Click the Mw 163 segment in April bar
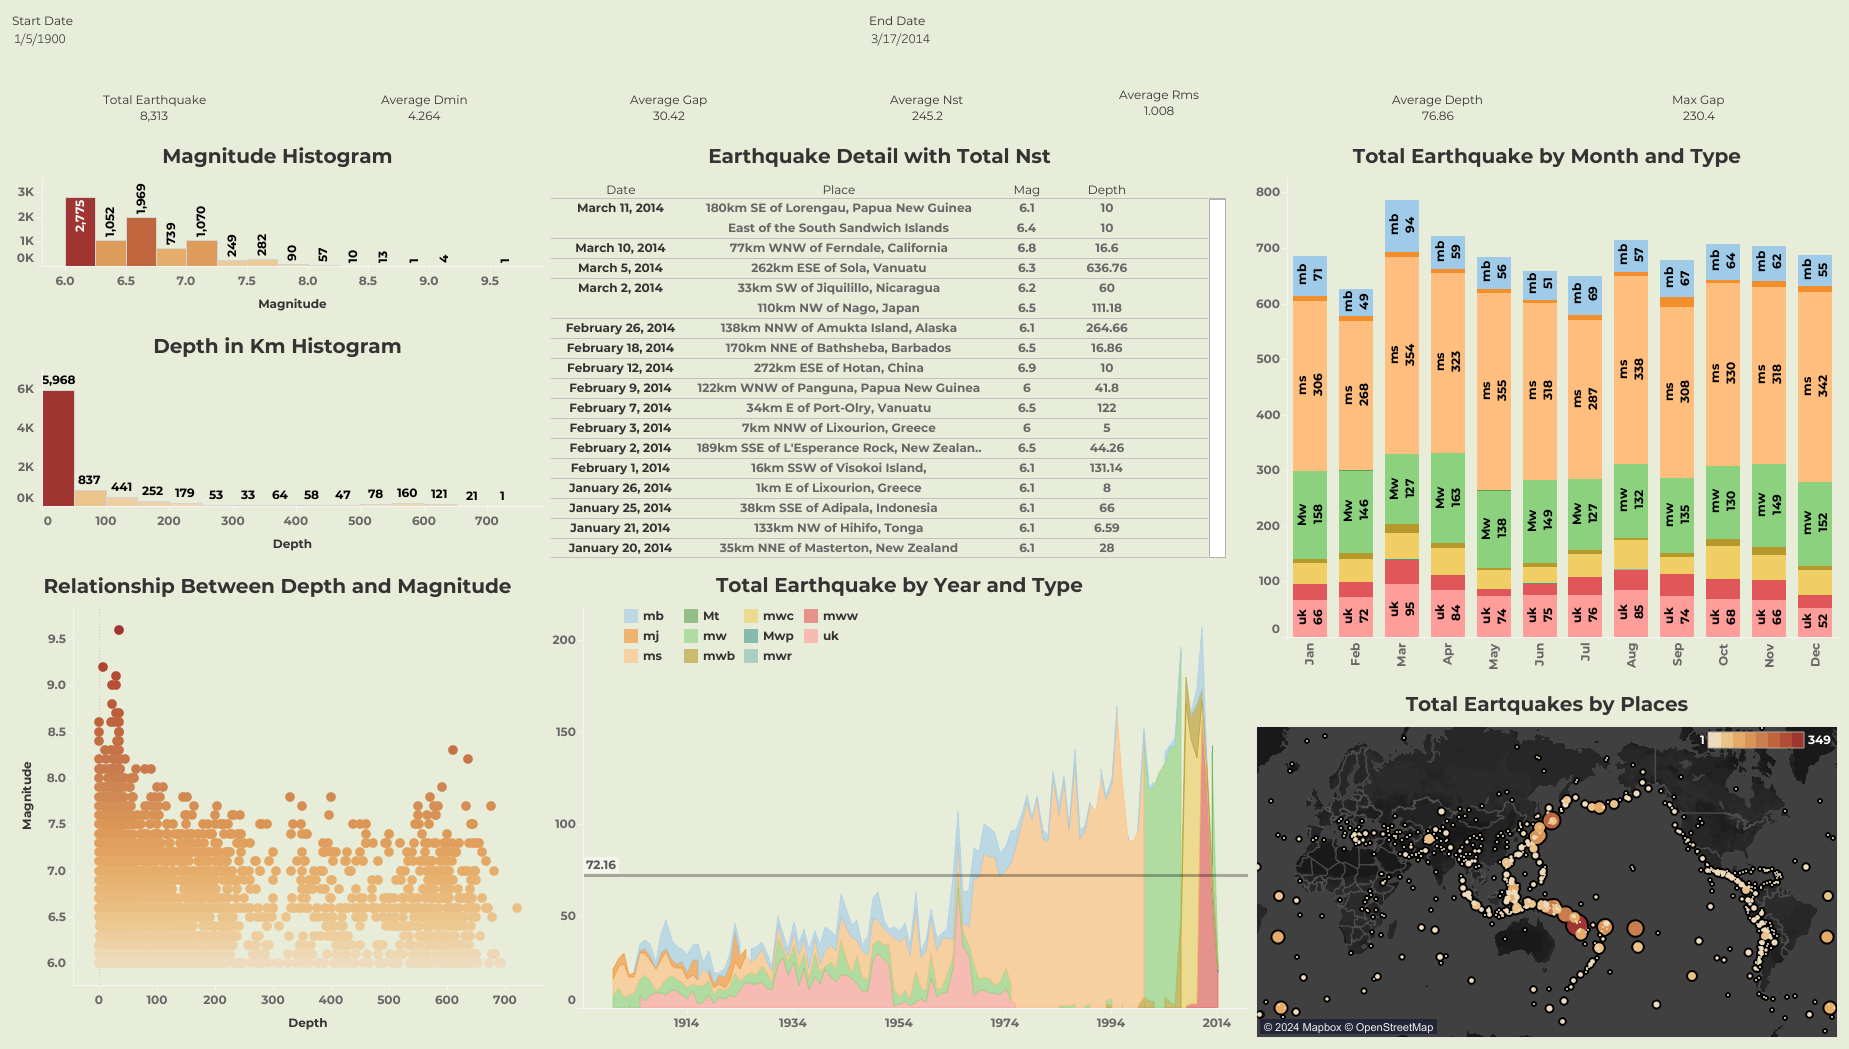 coord(1447,498)
